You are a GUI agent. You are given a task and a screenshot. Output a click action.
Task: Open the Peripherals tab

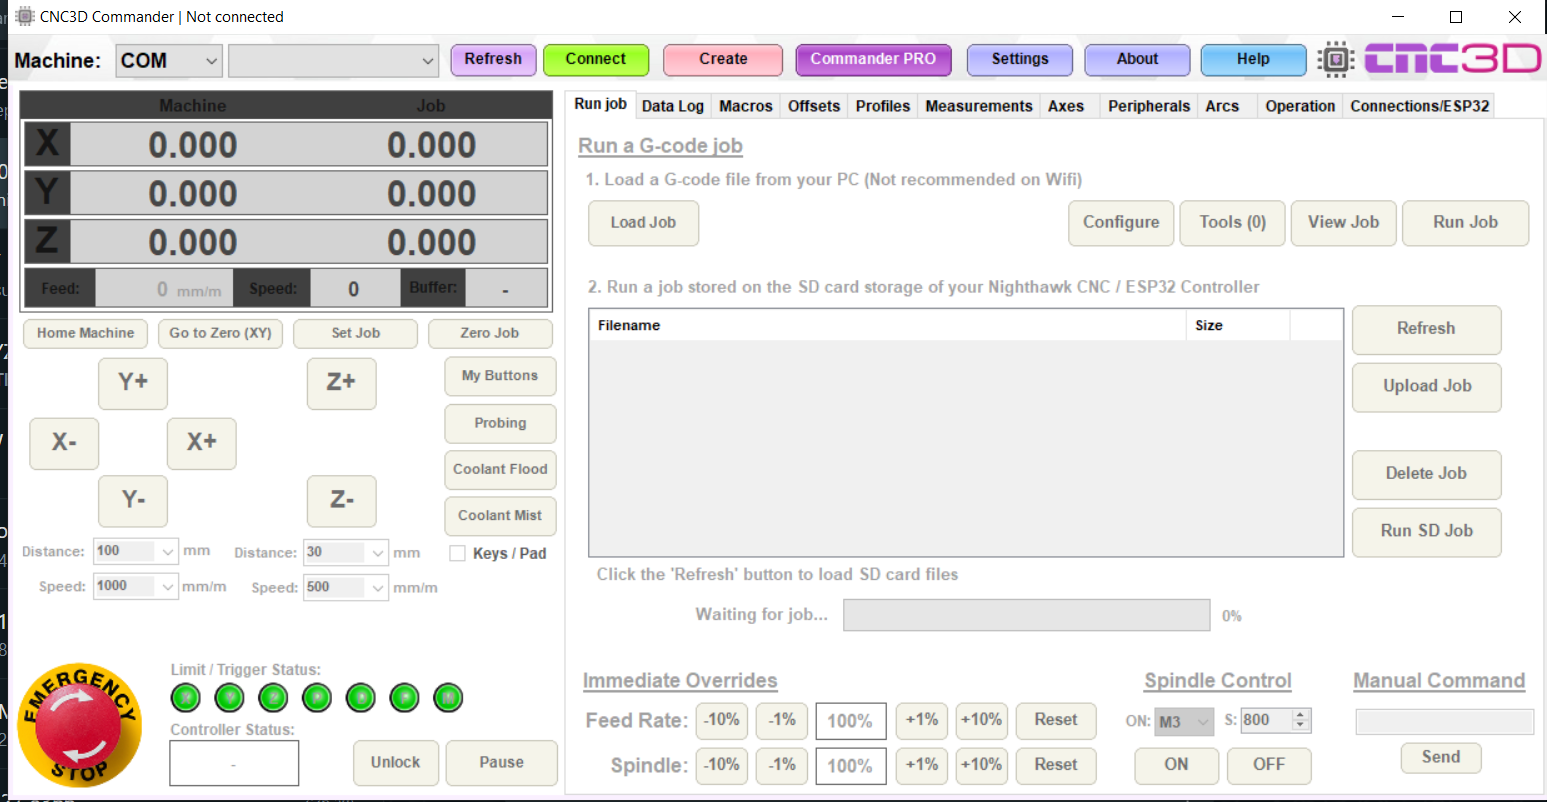(x=1149, y=106)
